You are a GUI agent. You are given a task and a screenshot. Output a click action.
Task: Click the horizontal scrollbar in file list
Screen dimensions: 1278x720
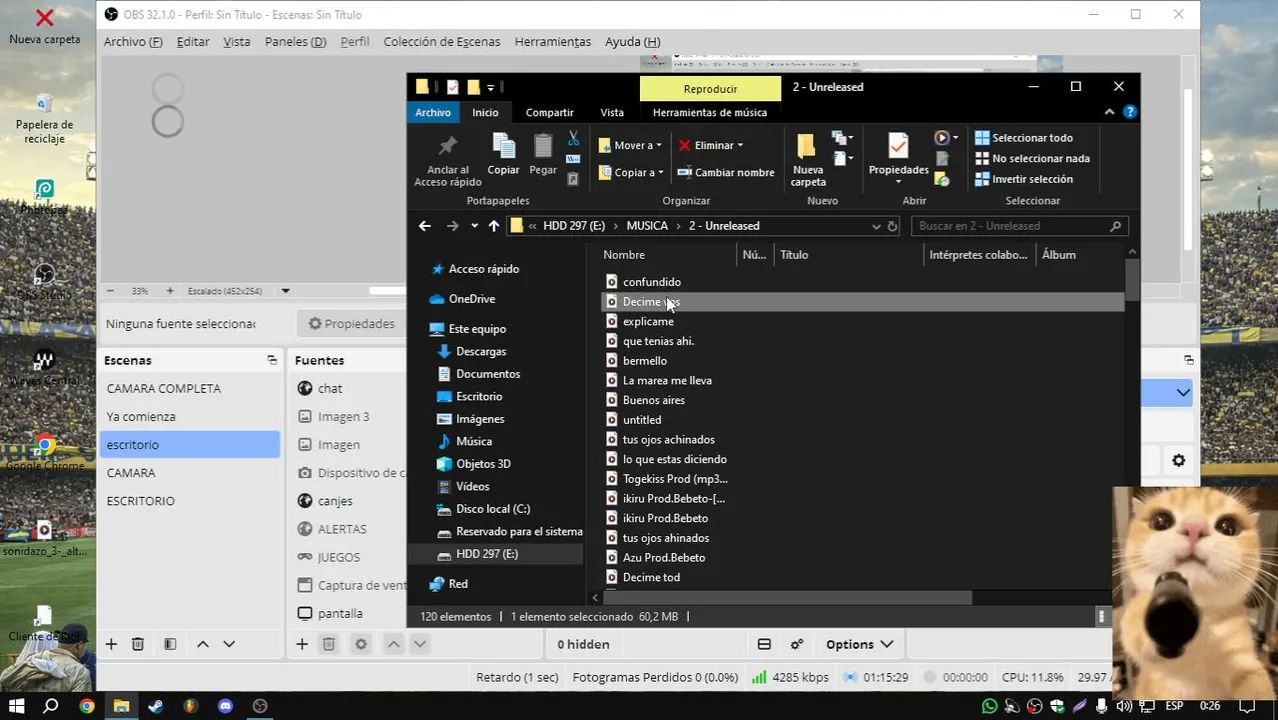tap(787, 598)
